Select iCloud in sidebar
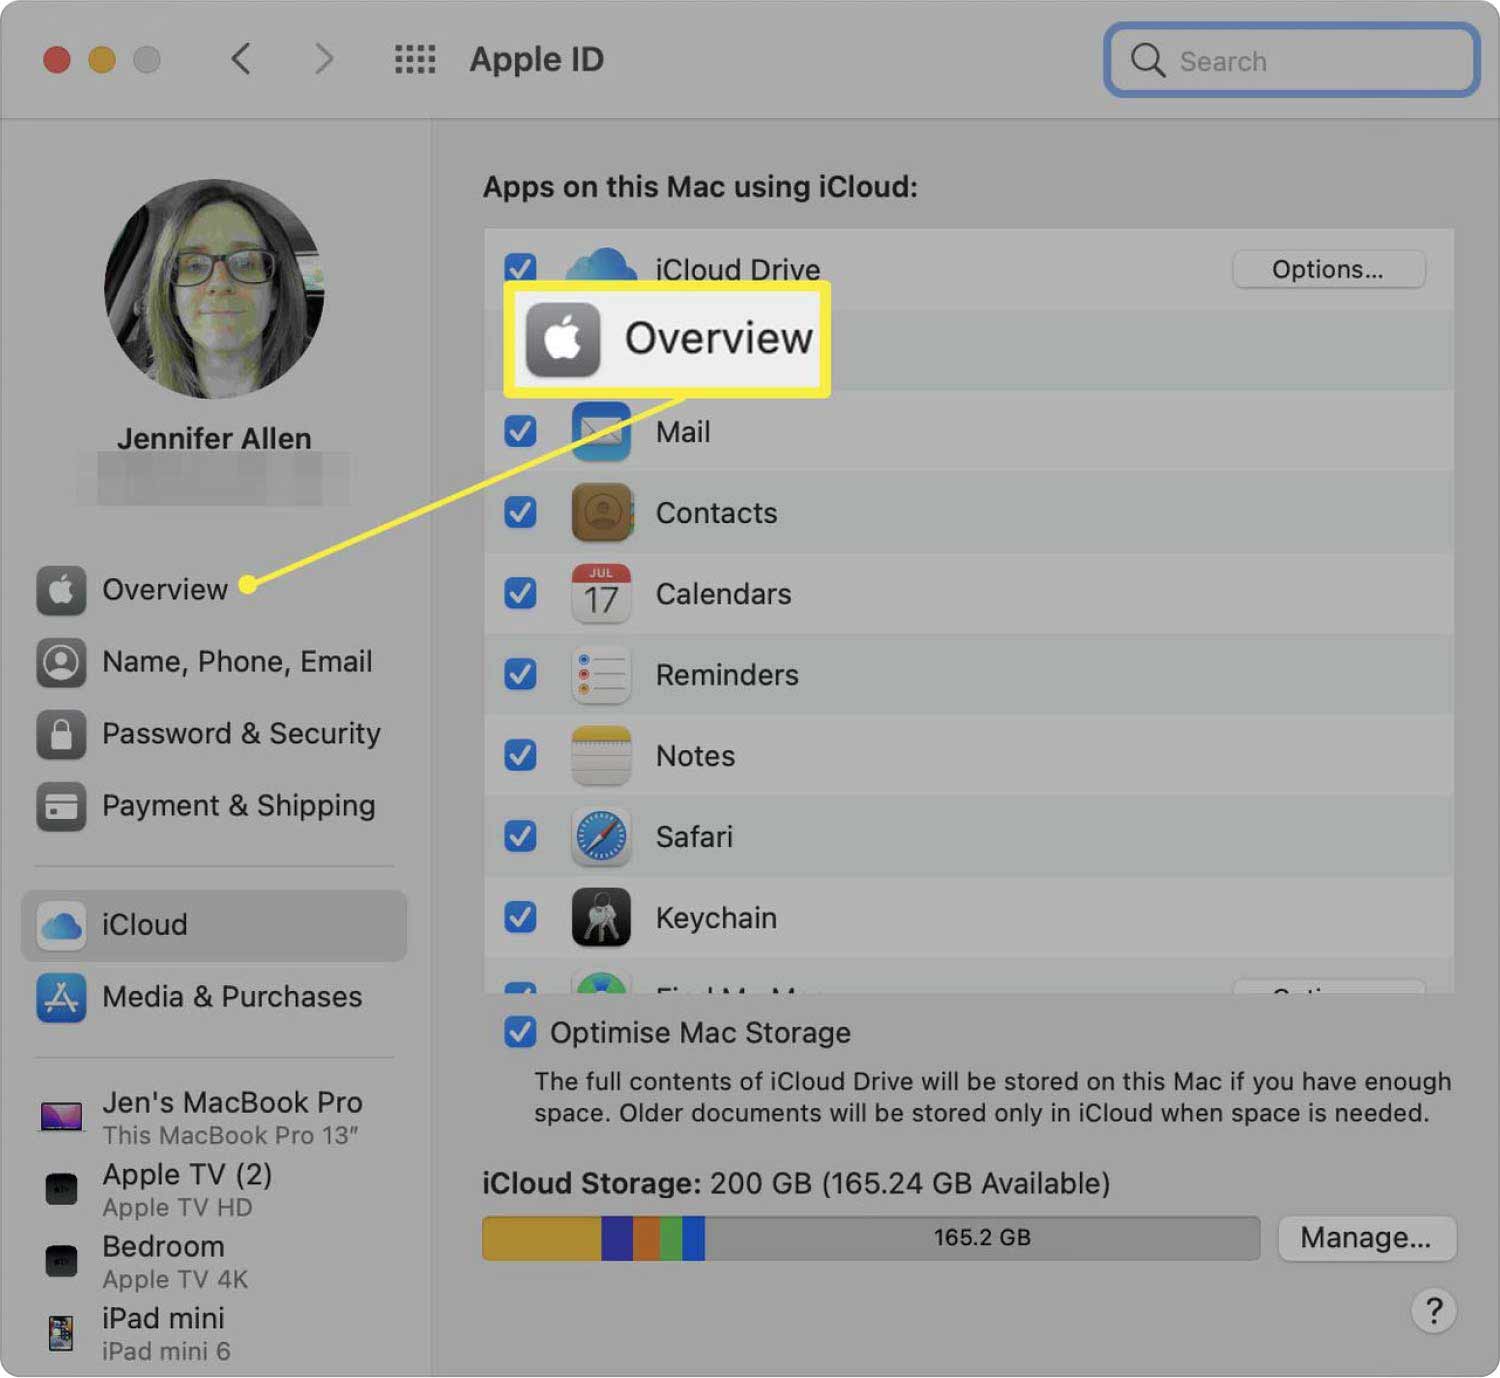The width and height of the screenshot is (1500, 1378). [213, 925]
